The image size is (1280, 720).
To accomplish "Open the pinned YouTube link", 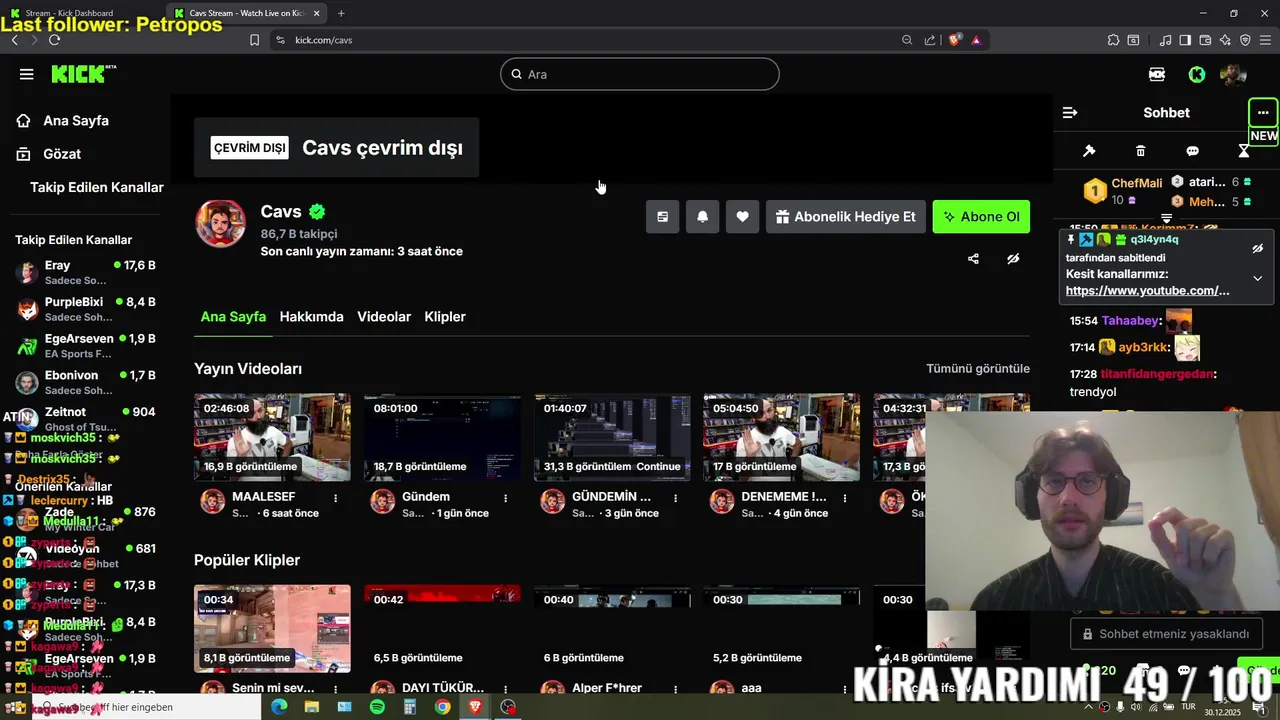I will tap(1147, 291).
